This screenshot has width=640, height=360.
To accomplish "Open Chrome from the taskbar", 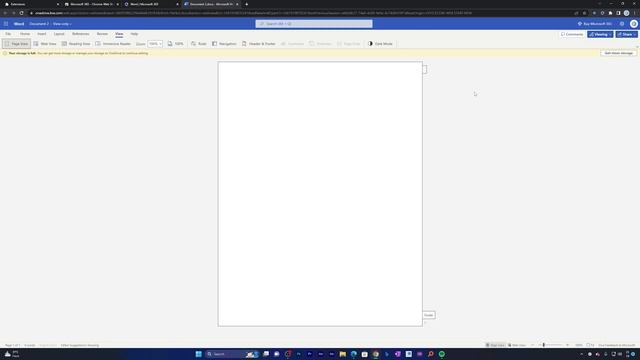I will point(376,354).
